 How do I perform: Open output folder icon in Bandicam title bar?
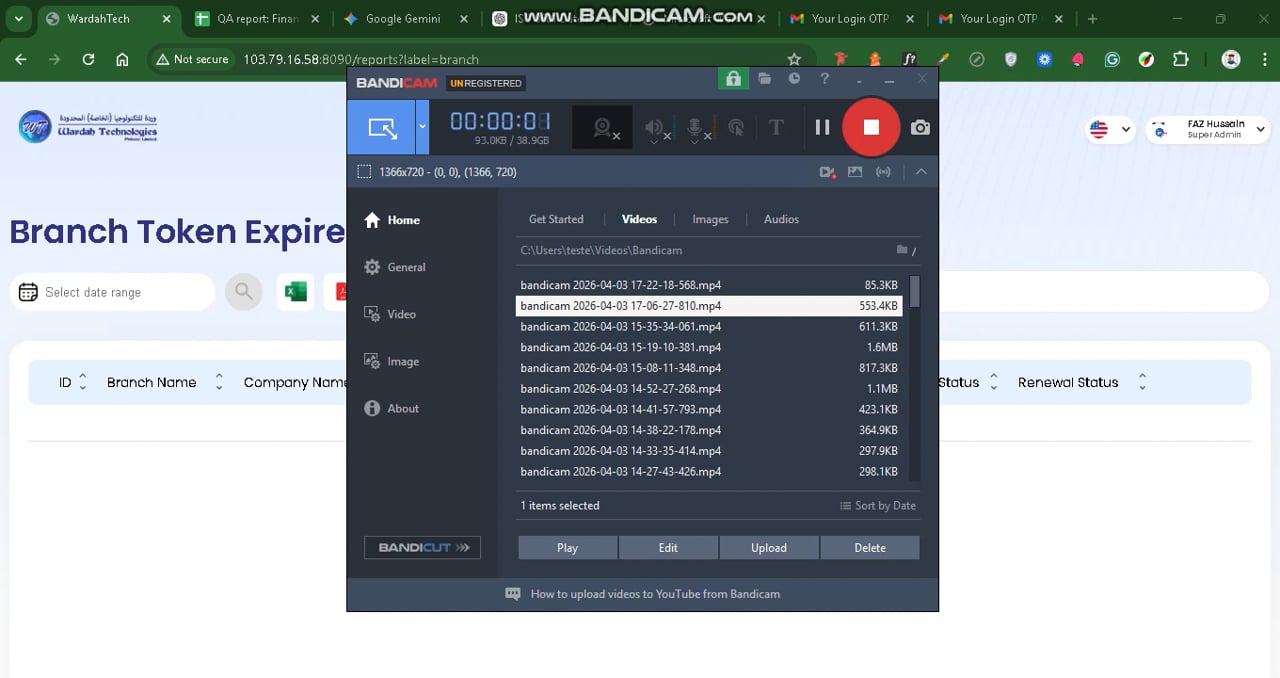coord(764,78)
